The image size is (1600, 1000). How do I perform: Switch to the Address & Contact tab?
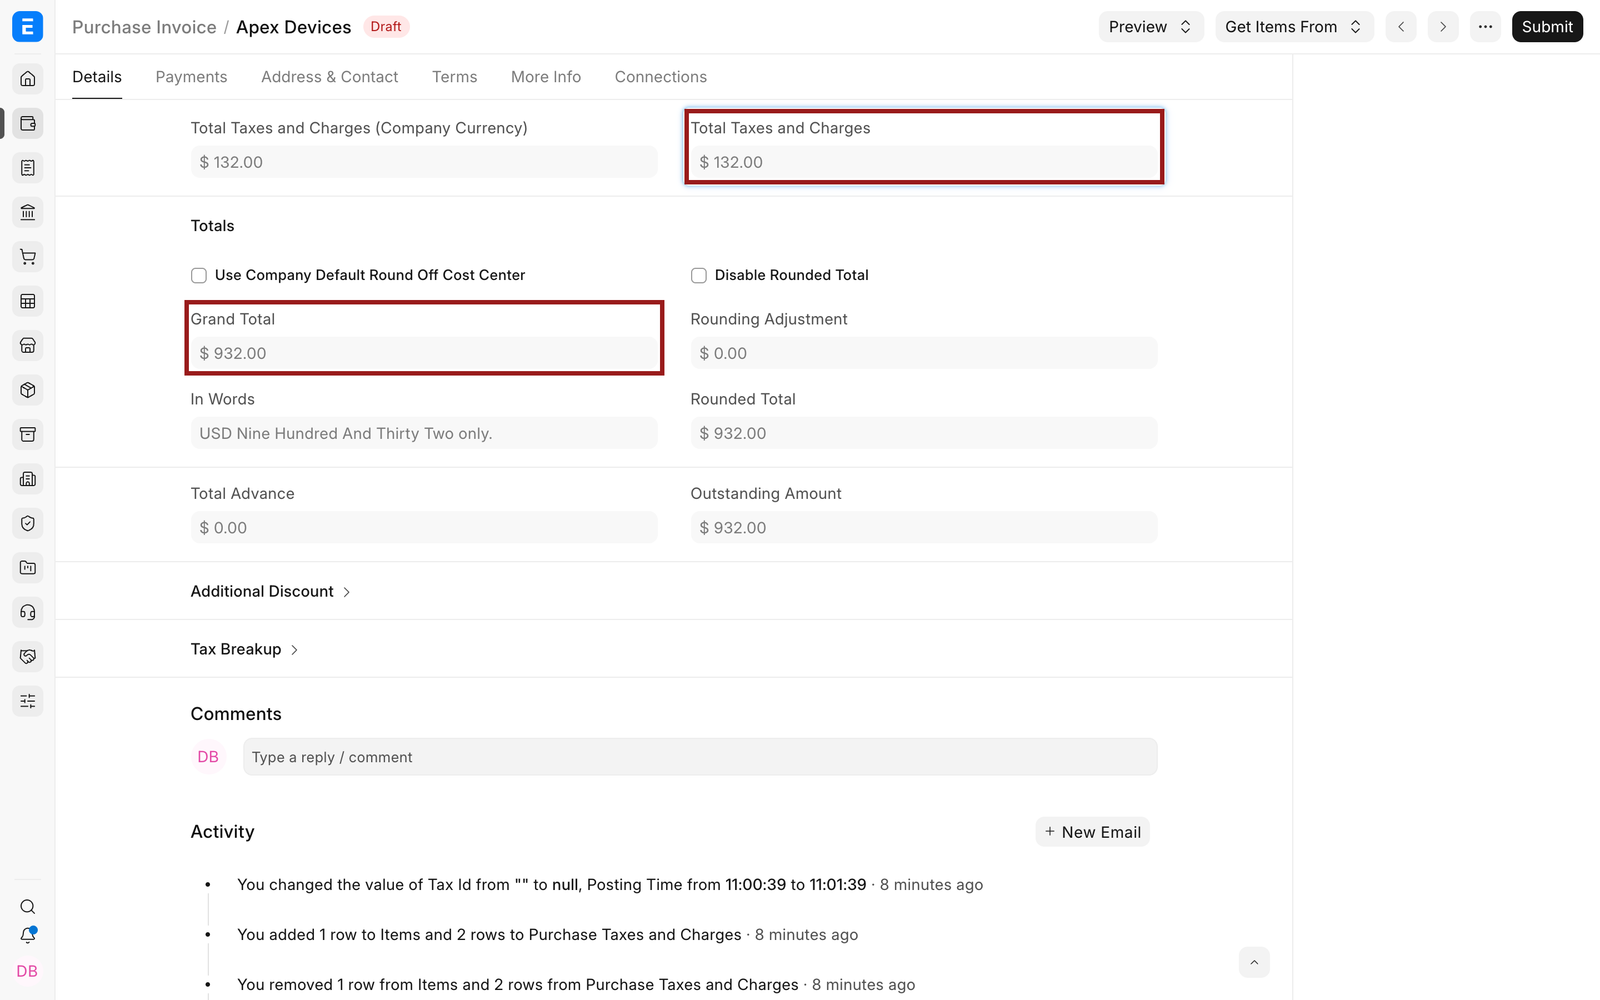(x=329, y=77)
